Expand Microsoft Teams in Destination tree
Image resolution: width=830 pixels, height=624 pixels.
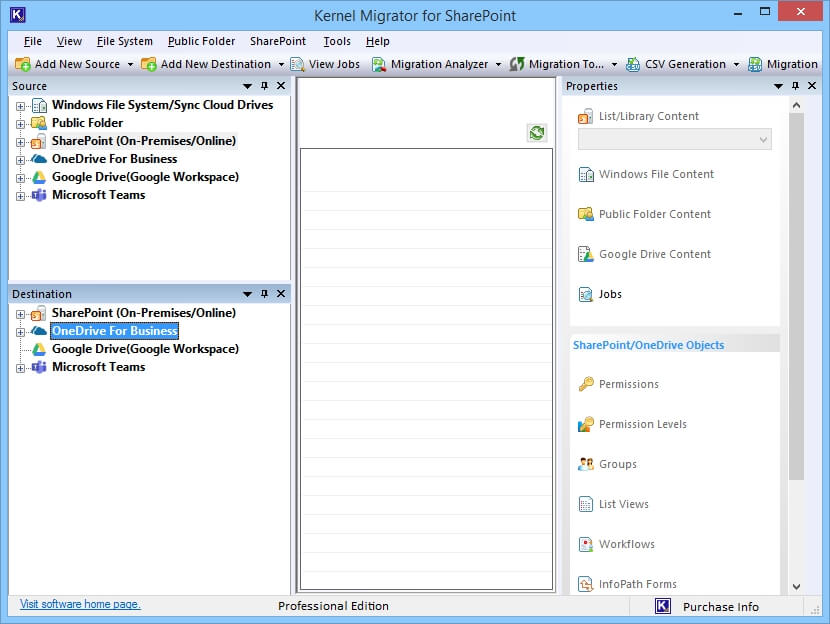20,368
